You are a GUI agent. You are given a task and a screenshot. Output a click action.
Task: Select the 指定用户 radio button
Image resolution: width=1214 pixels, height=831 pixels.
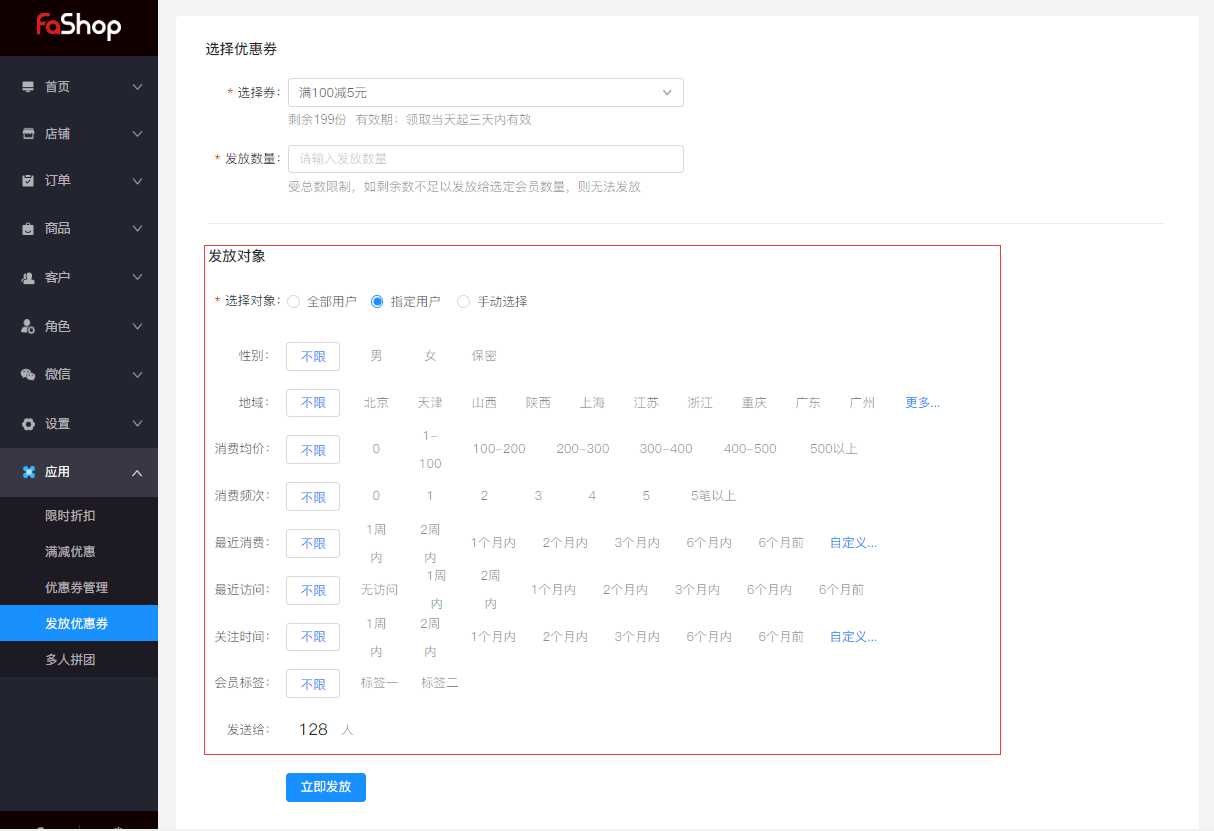coord(377,301)
